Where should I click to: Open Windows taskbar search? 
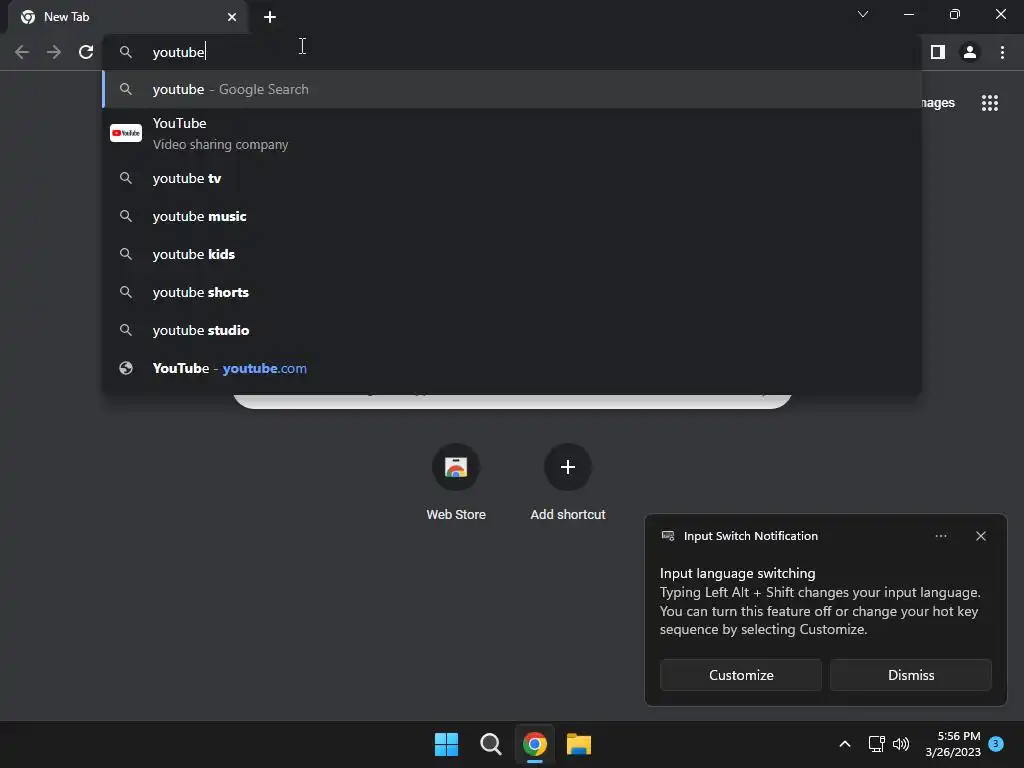(490, 744)
